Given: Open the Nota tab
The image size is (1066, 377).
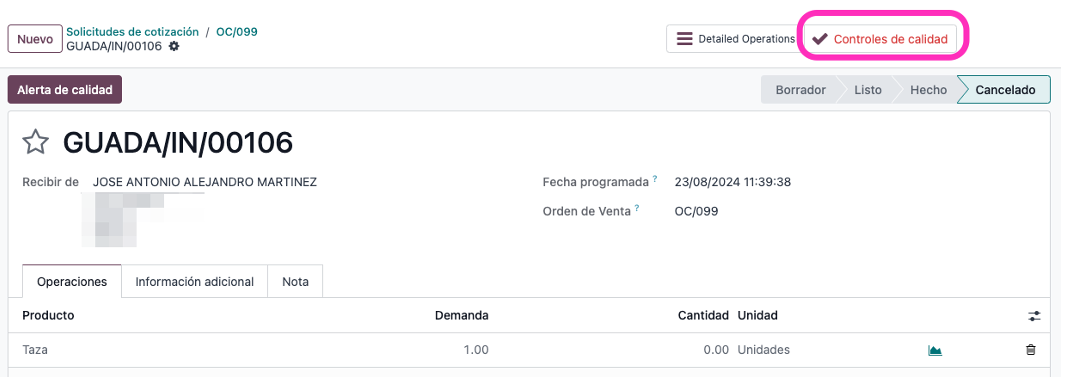Looking at the screenshot, I should [295, 281].
